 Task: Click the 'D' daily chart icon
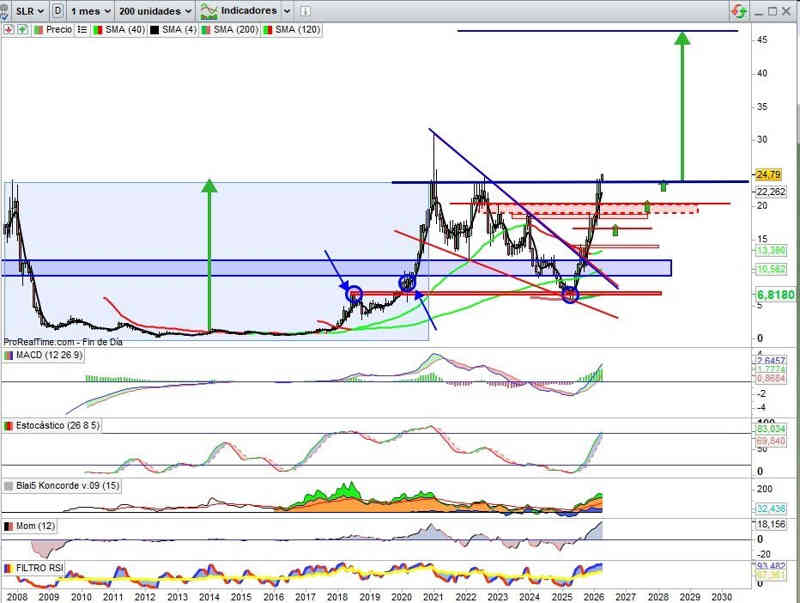pyautogui.click(x=59, y=10)
